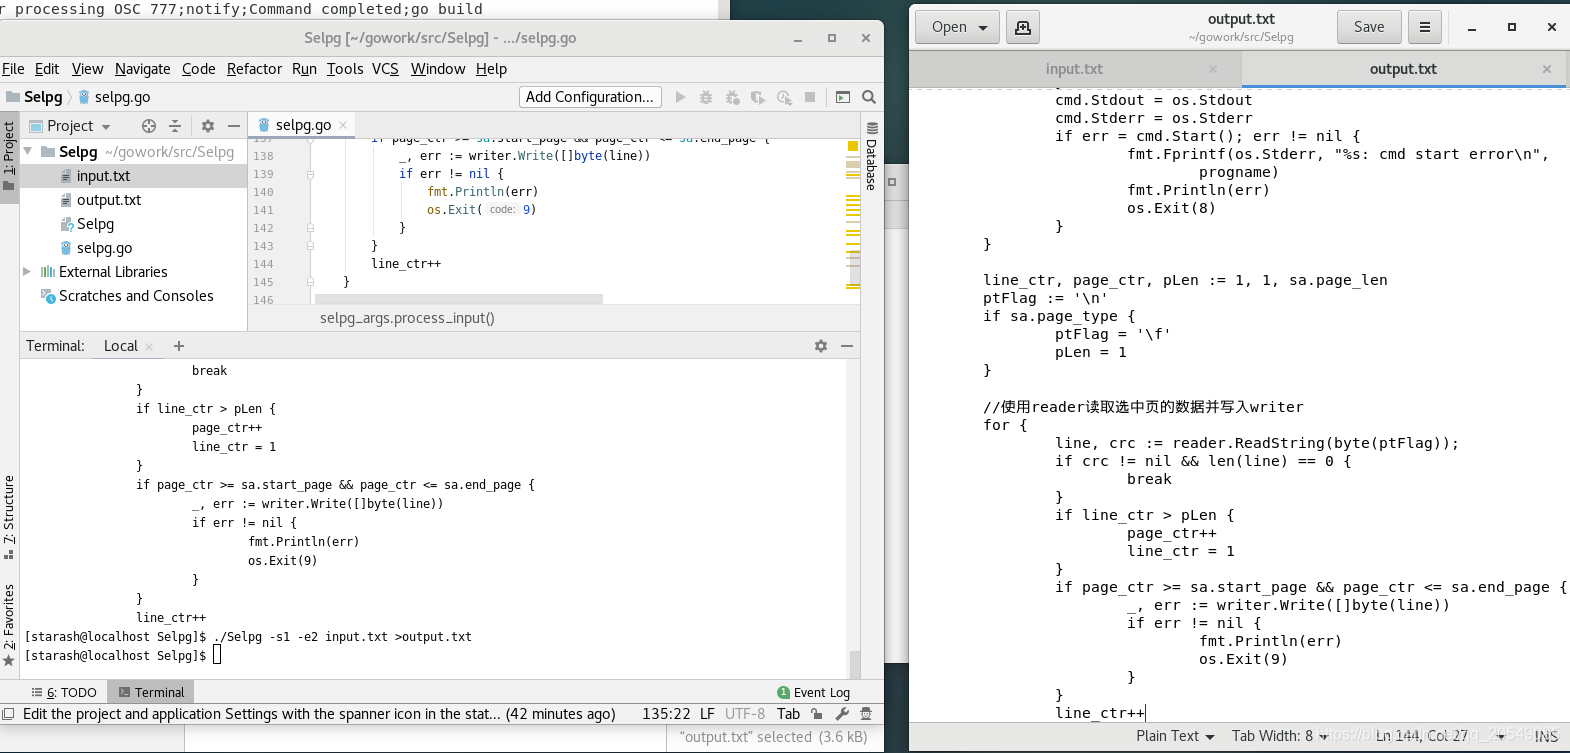Image resolution: width=1570 pixels, height=753 pixels.
Task: Click the terminal vertical scrollbar thumb
Action: click(x=855, y=664)
